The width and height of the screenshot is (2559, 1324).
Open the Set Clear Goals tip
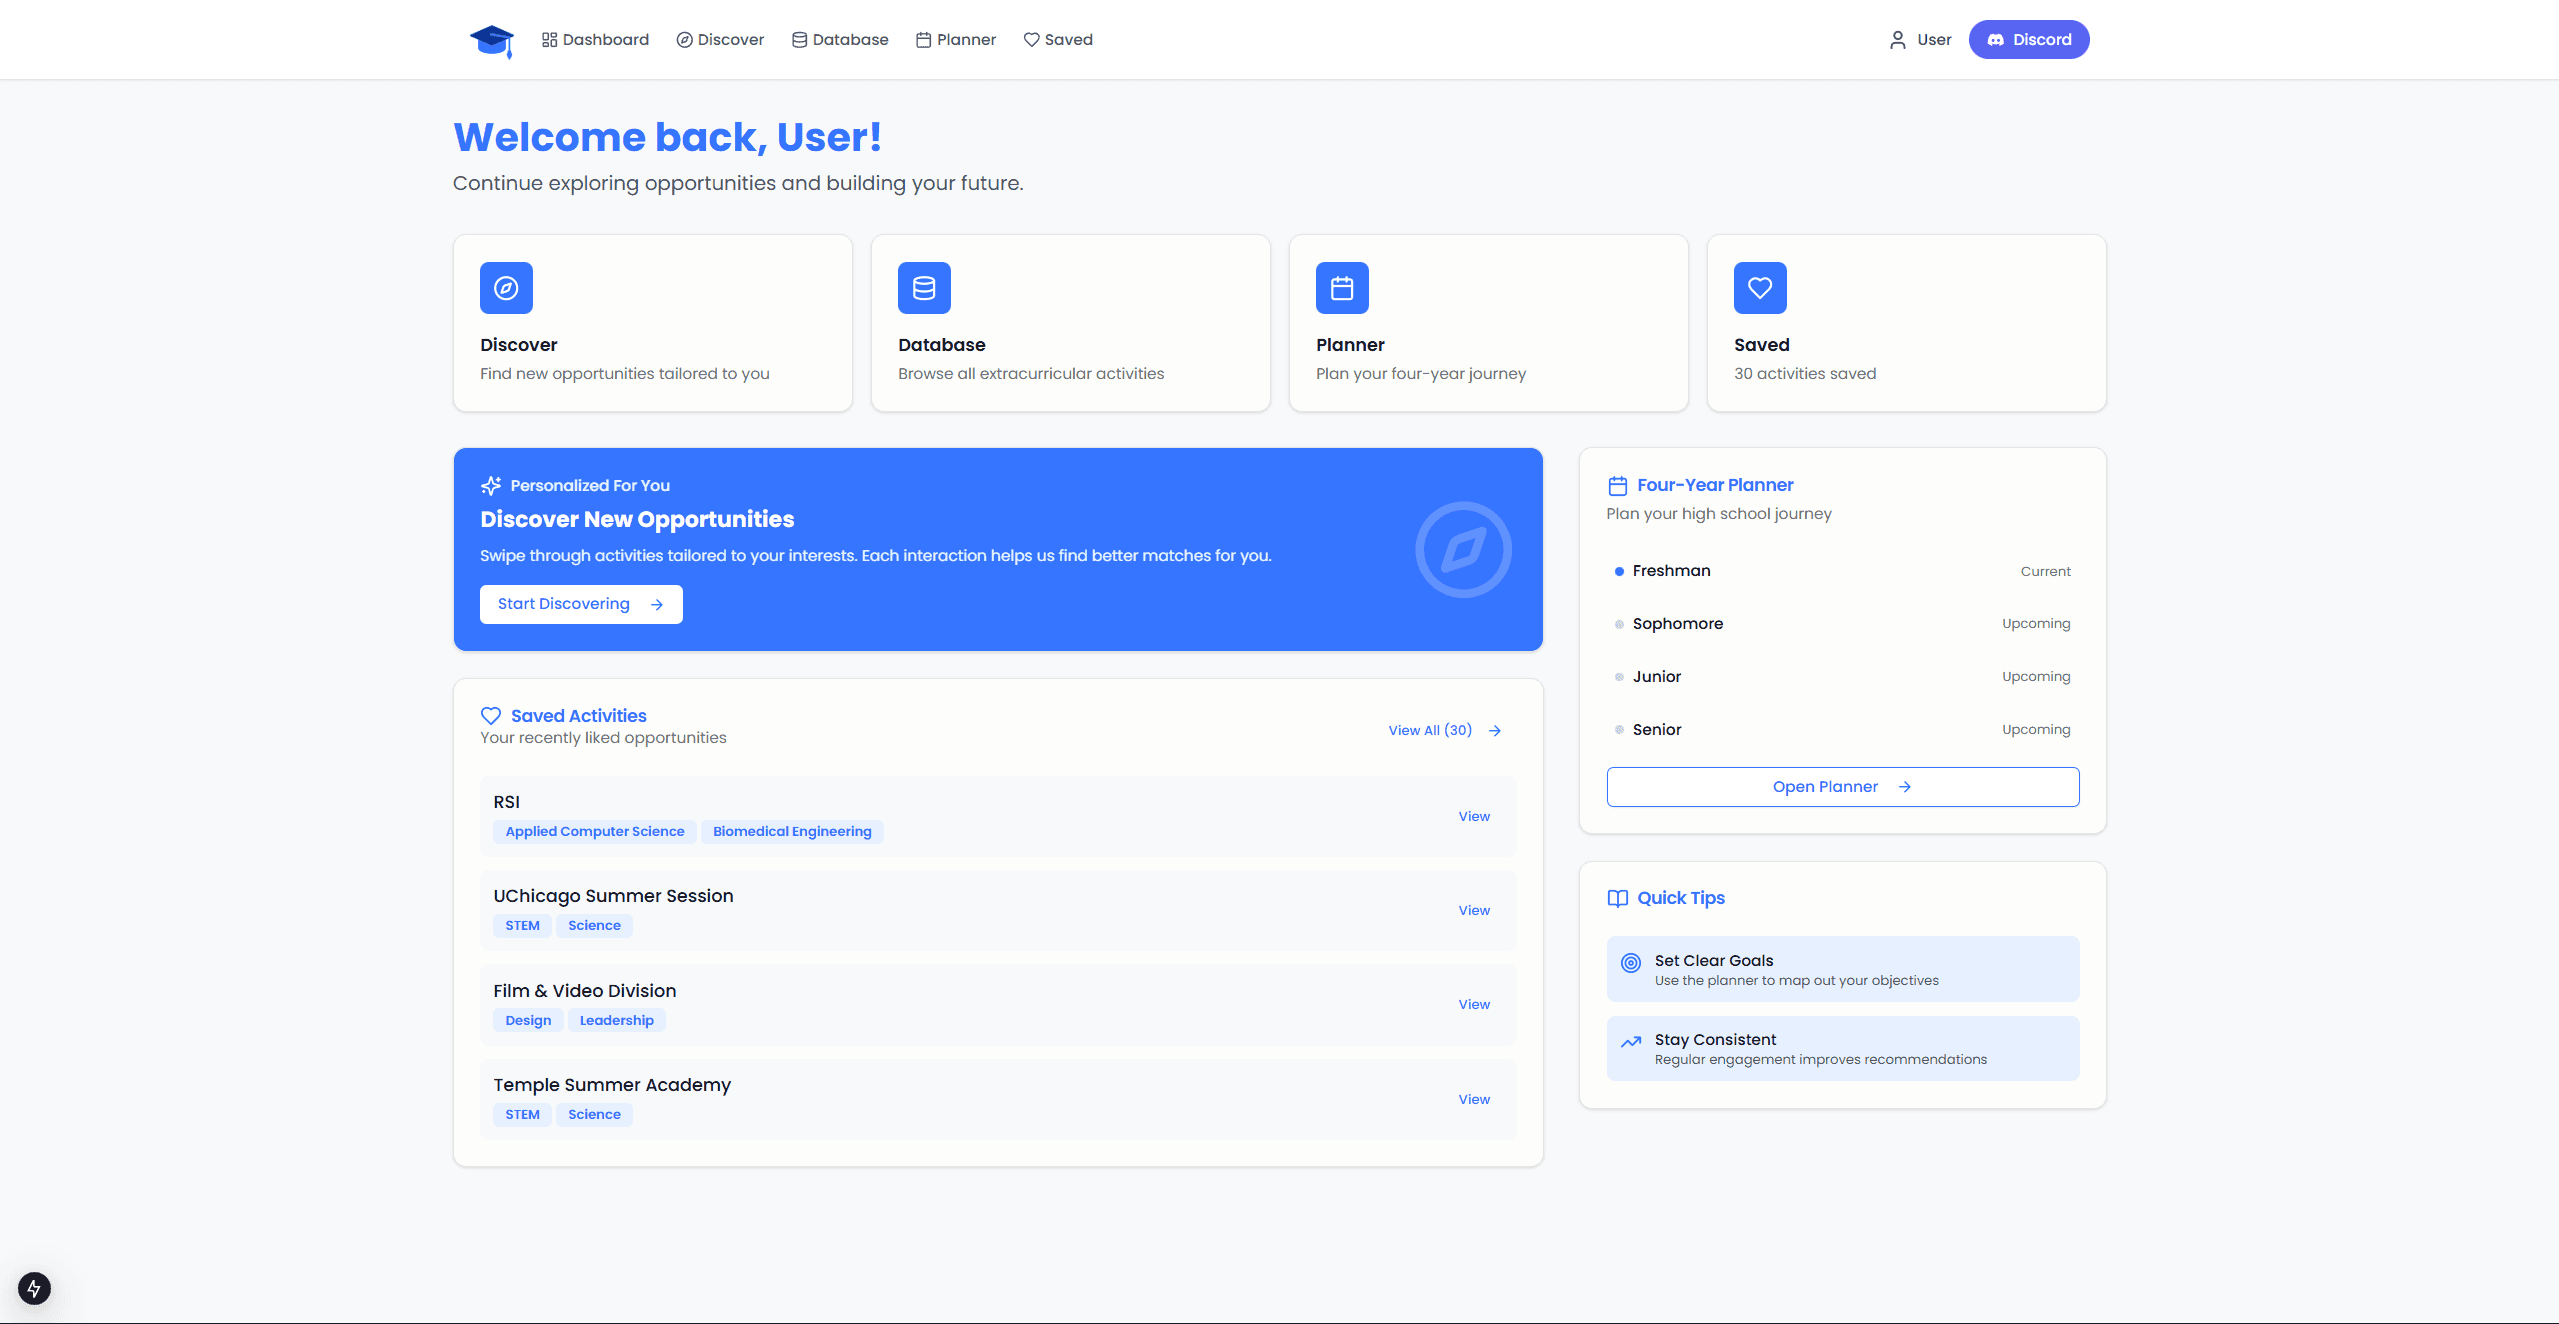click(x=1842, y=969)
